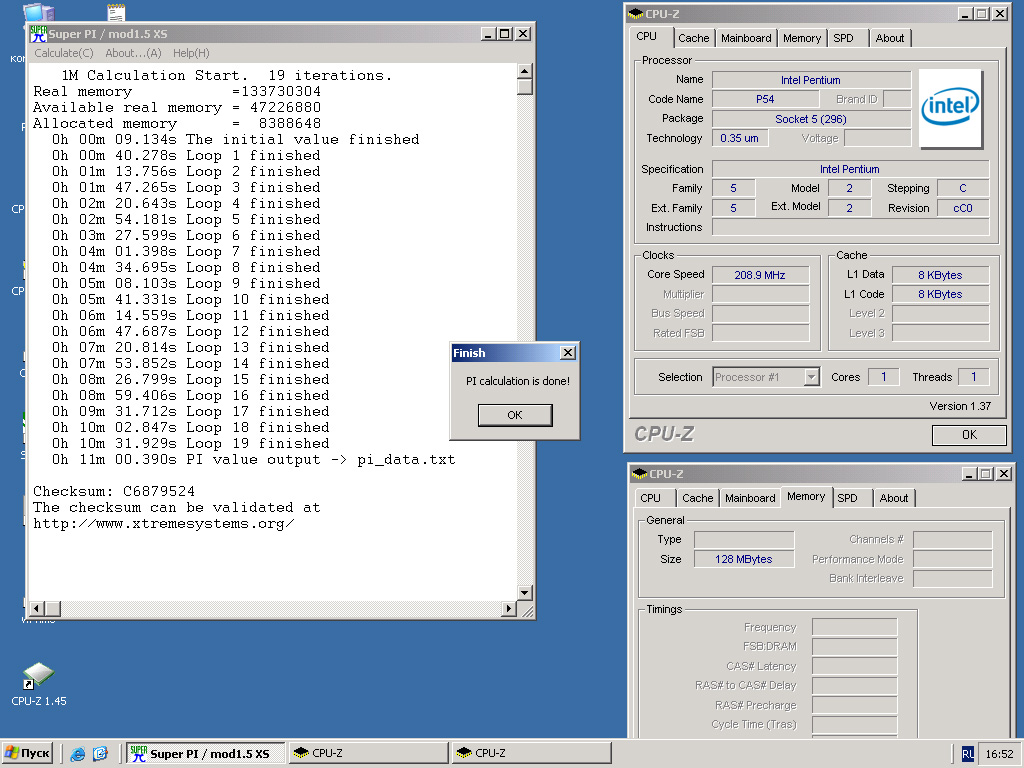The image size is (1024, 768).
Task: Open the notepad file icon on desktop
Action: pyautogui.click(x=116, y=12)
